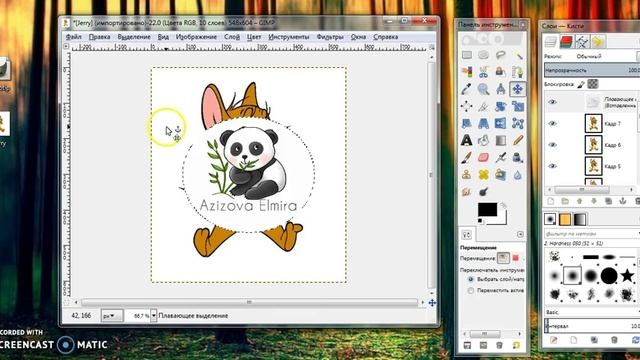Choose the 'Выбрать слой/направляющую' radio option

pyautogui.click(x=471, y=280)
